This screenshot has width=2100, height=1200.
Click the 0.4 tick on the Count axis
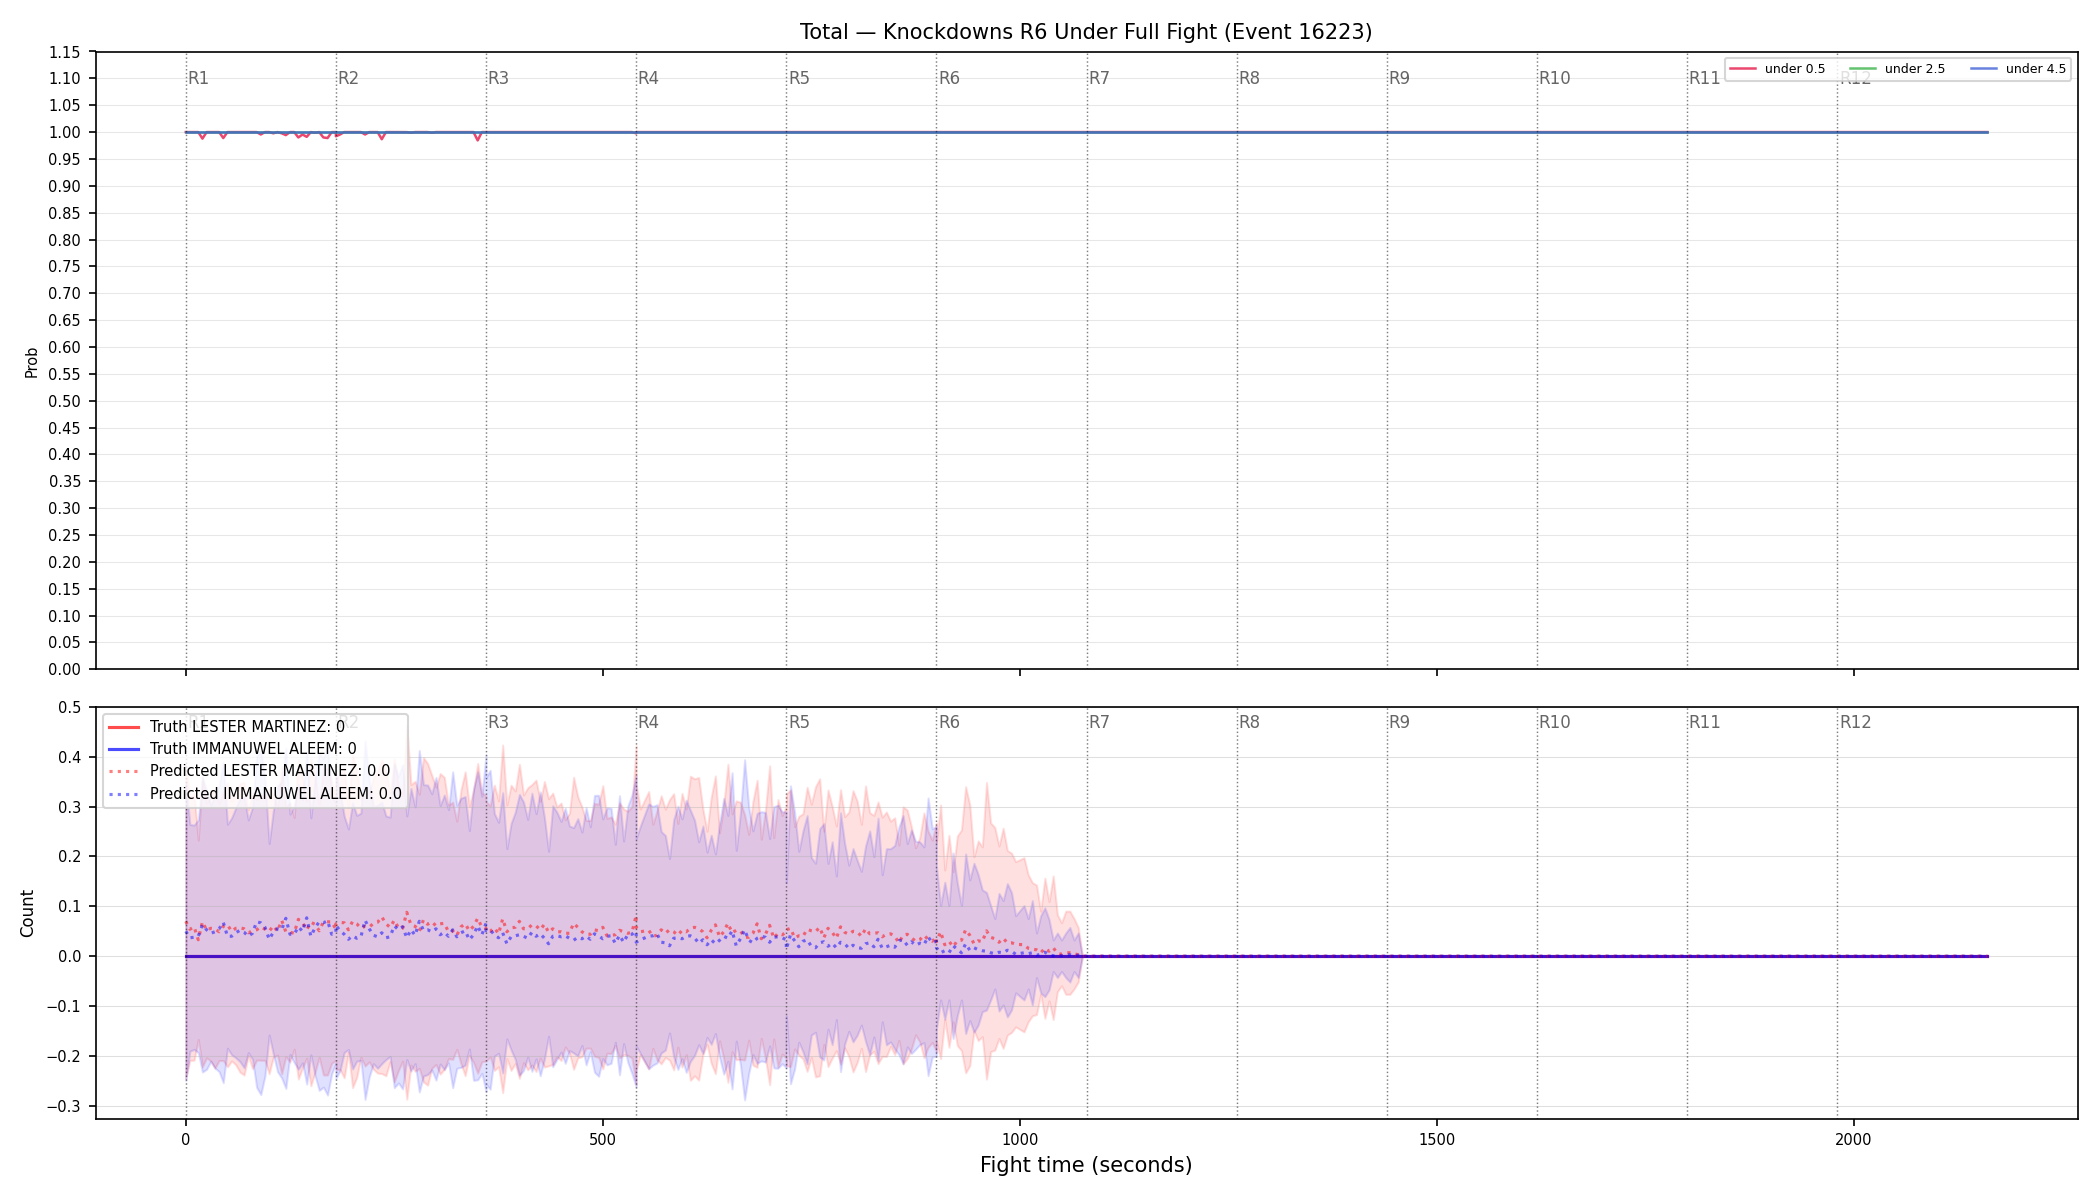[70, 757]
